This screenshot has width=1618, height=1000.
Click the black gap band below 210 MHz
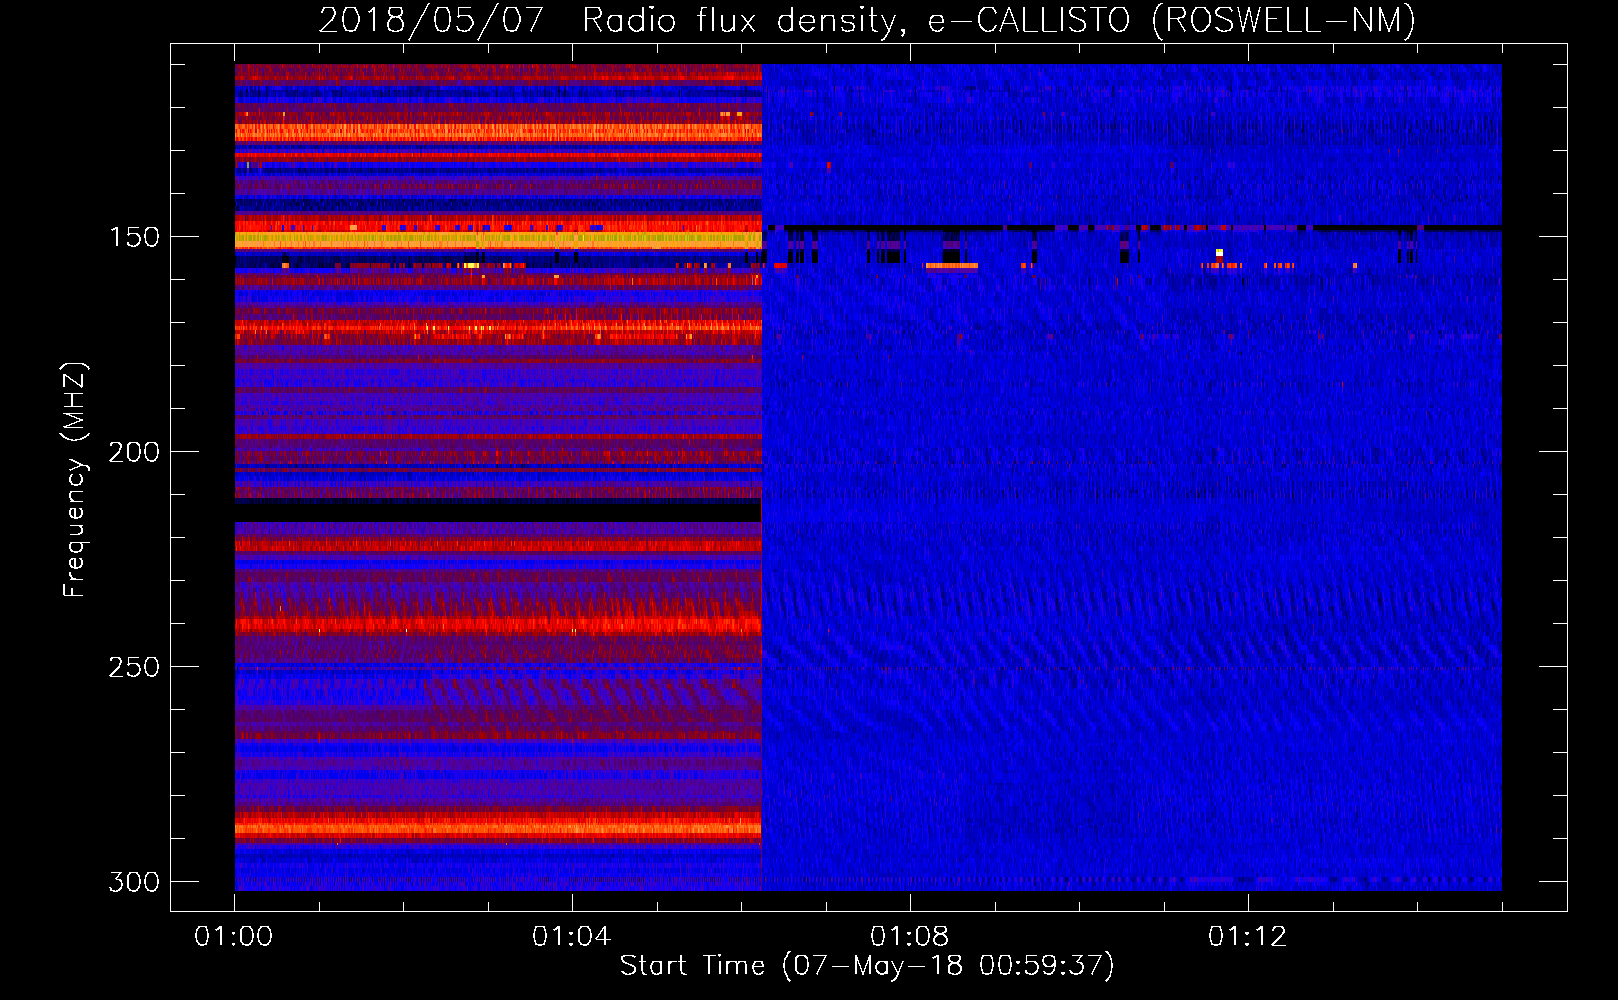coord(498,510)
